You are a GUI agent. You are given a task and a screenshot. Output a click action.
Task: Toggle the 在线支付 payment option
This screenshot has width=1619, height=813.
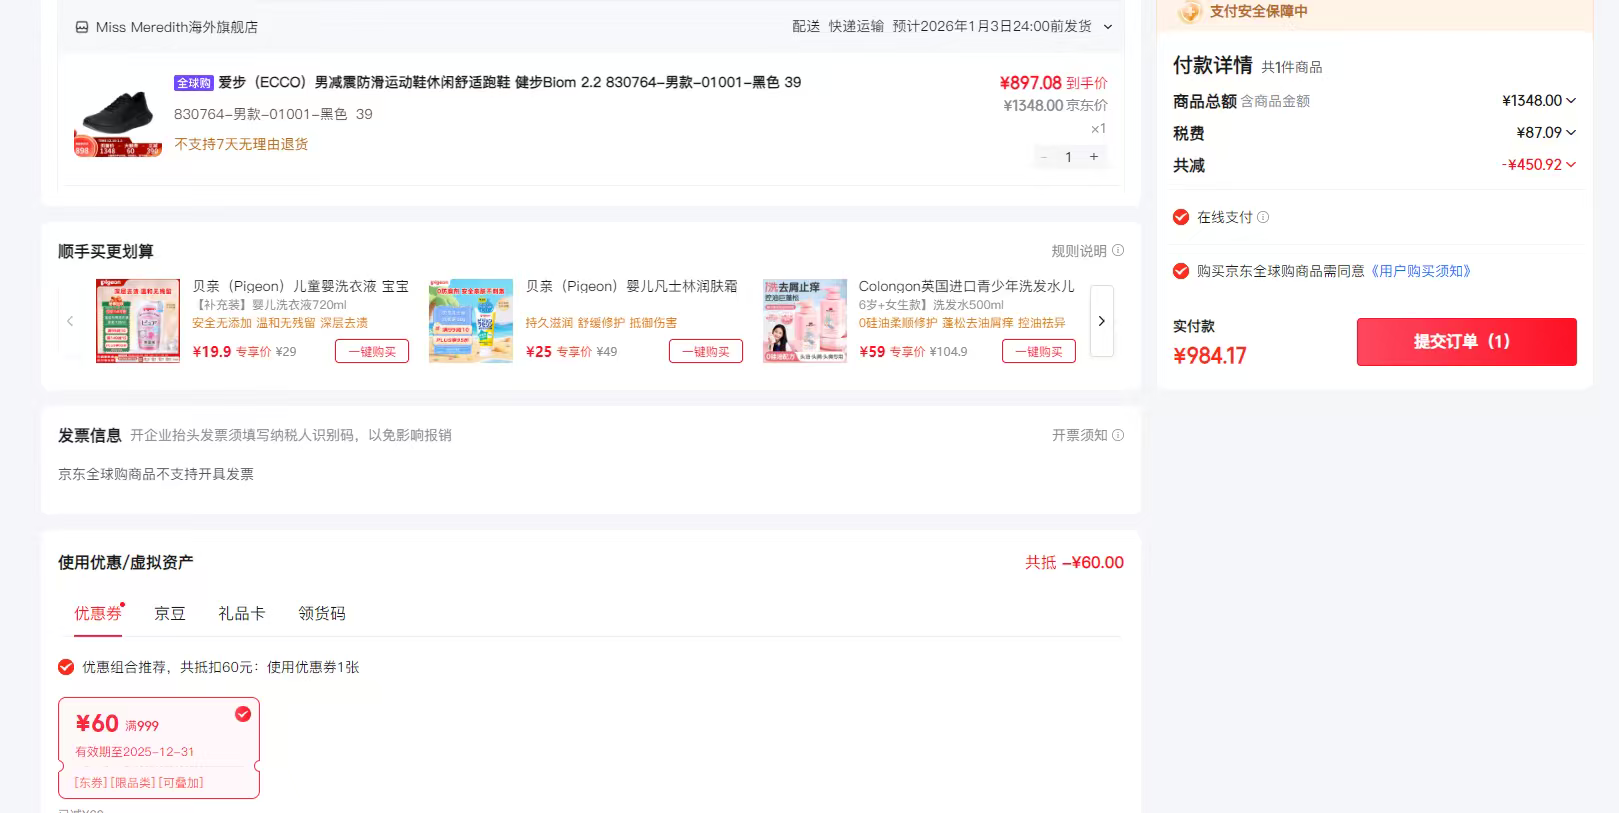pos(1181,217)
